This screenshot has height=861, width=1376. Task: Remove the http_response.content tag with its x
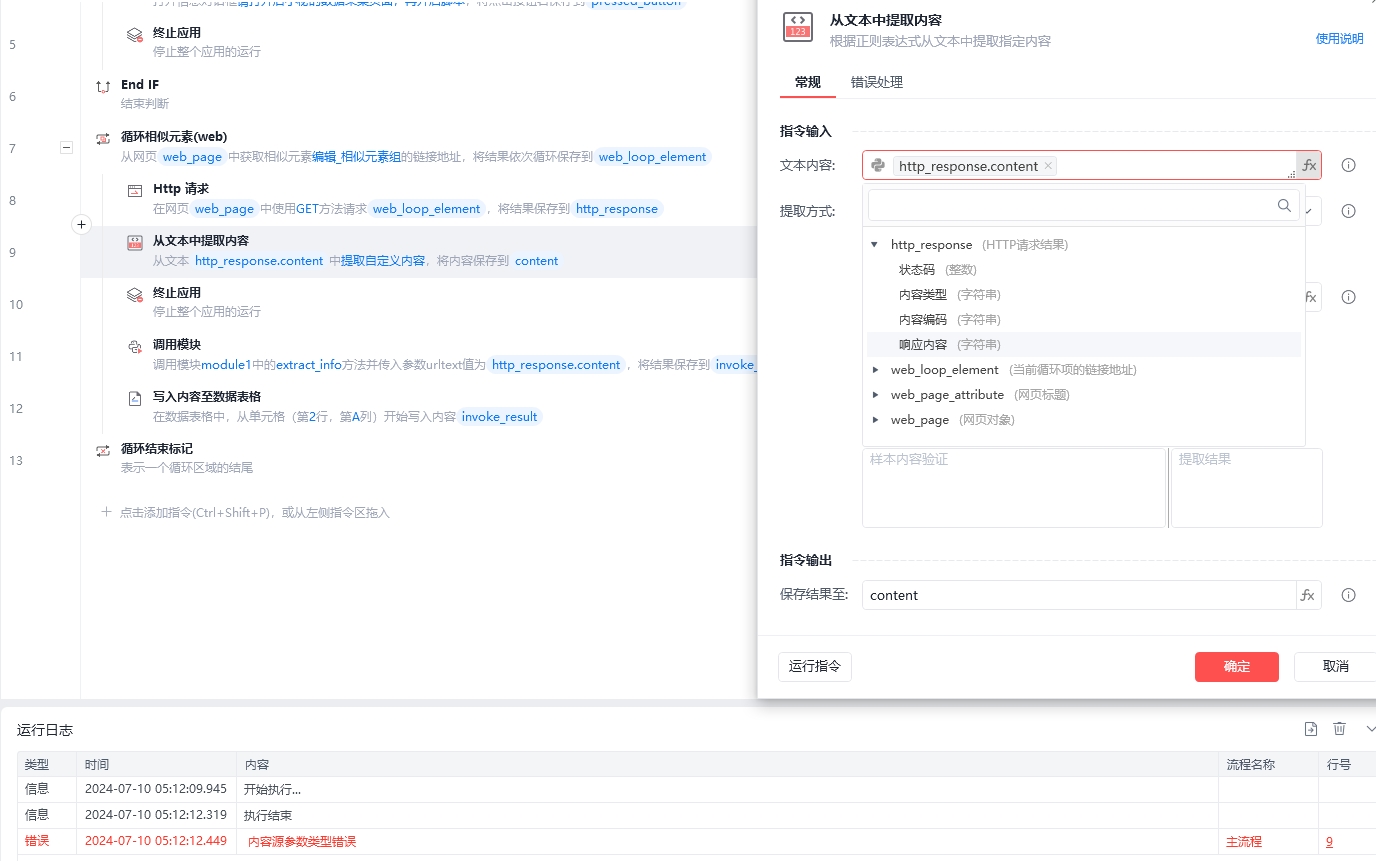pyautogui.click(x=1048, y=166)
